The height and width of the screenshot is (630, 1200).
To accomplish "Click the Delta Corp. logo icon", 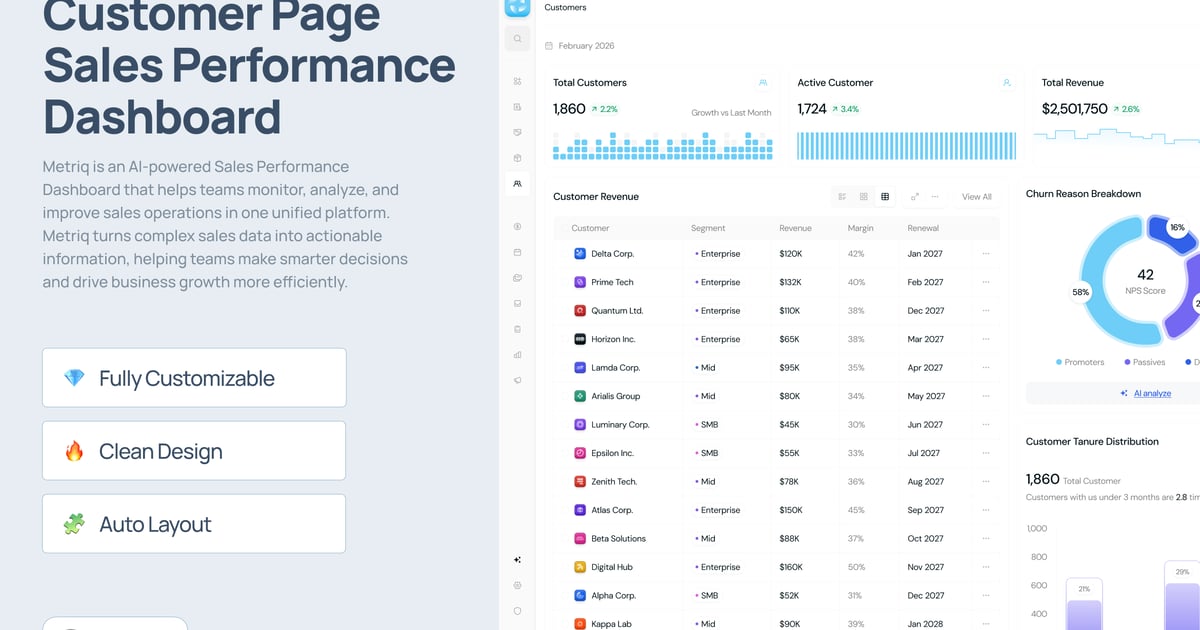I will (579, 254).
